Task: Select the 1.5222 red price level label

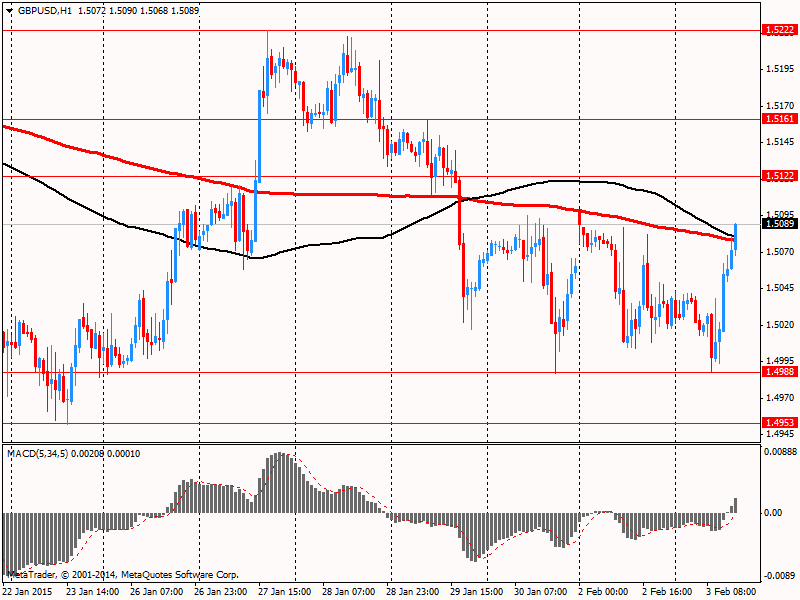Action: [x=780, y=30]
